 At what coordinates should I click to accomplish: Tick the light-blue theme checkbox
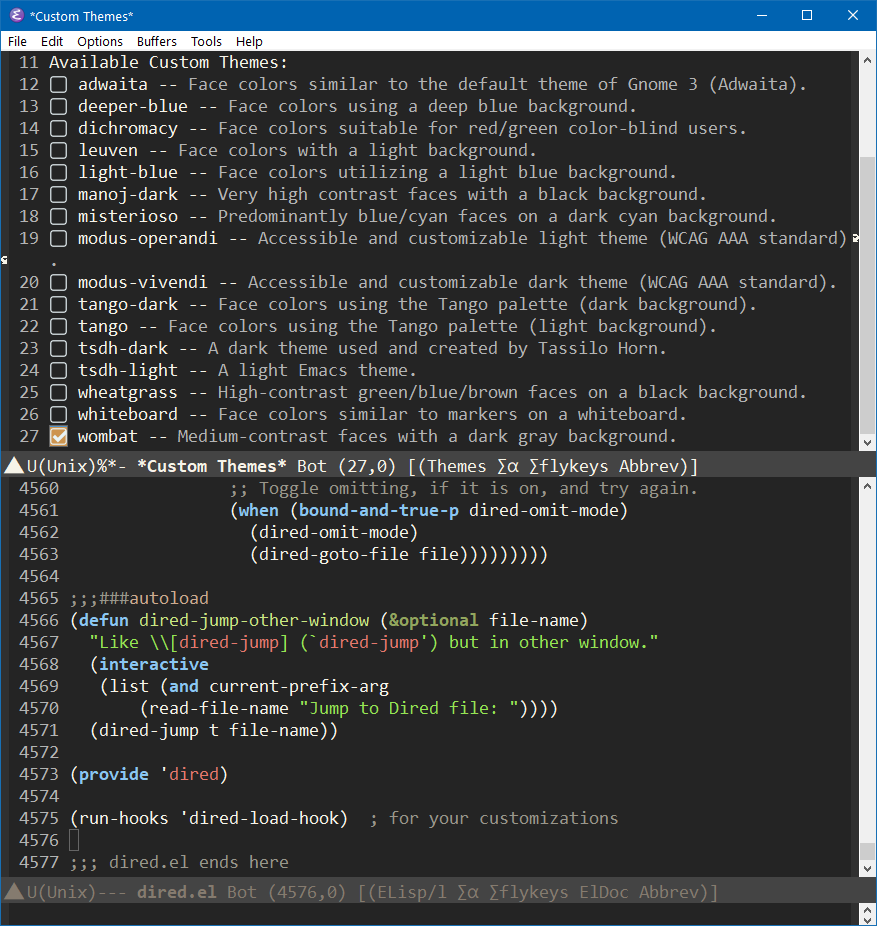tap(58, 172)
